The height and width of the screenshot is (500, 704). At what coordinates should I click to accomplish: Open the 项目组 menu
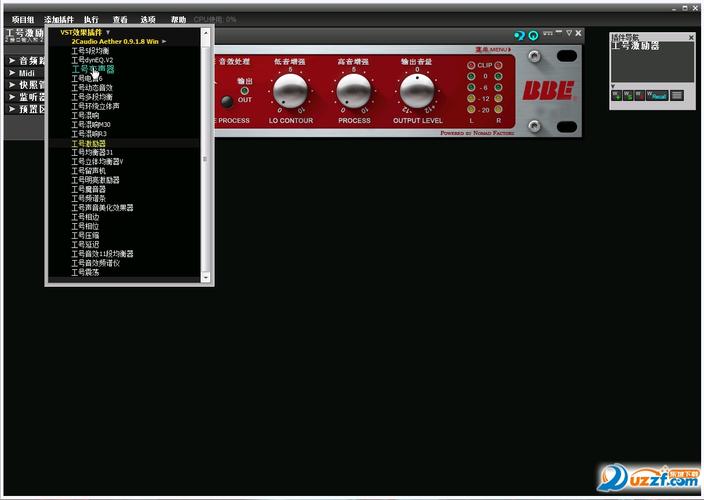pyautogui.click(x=23, y=19)
